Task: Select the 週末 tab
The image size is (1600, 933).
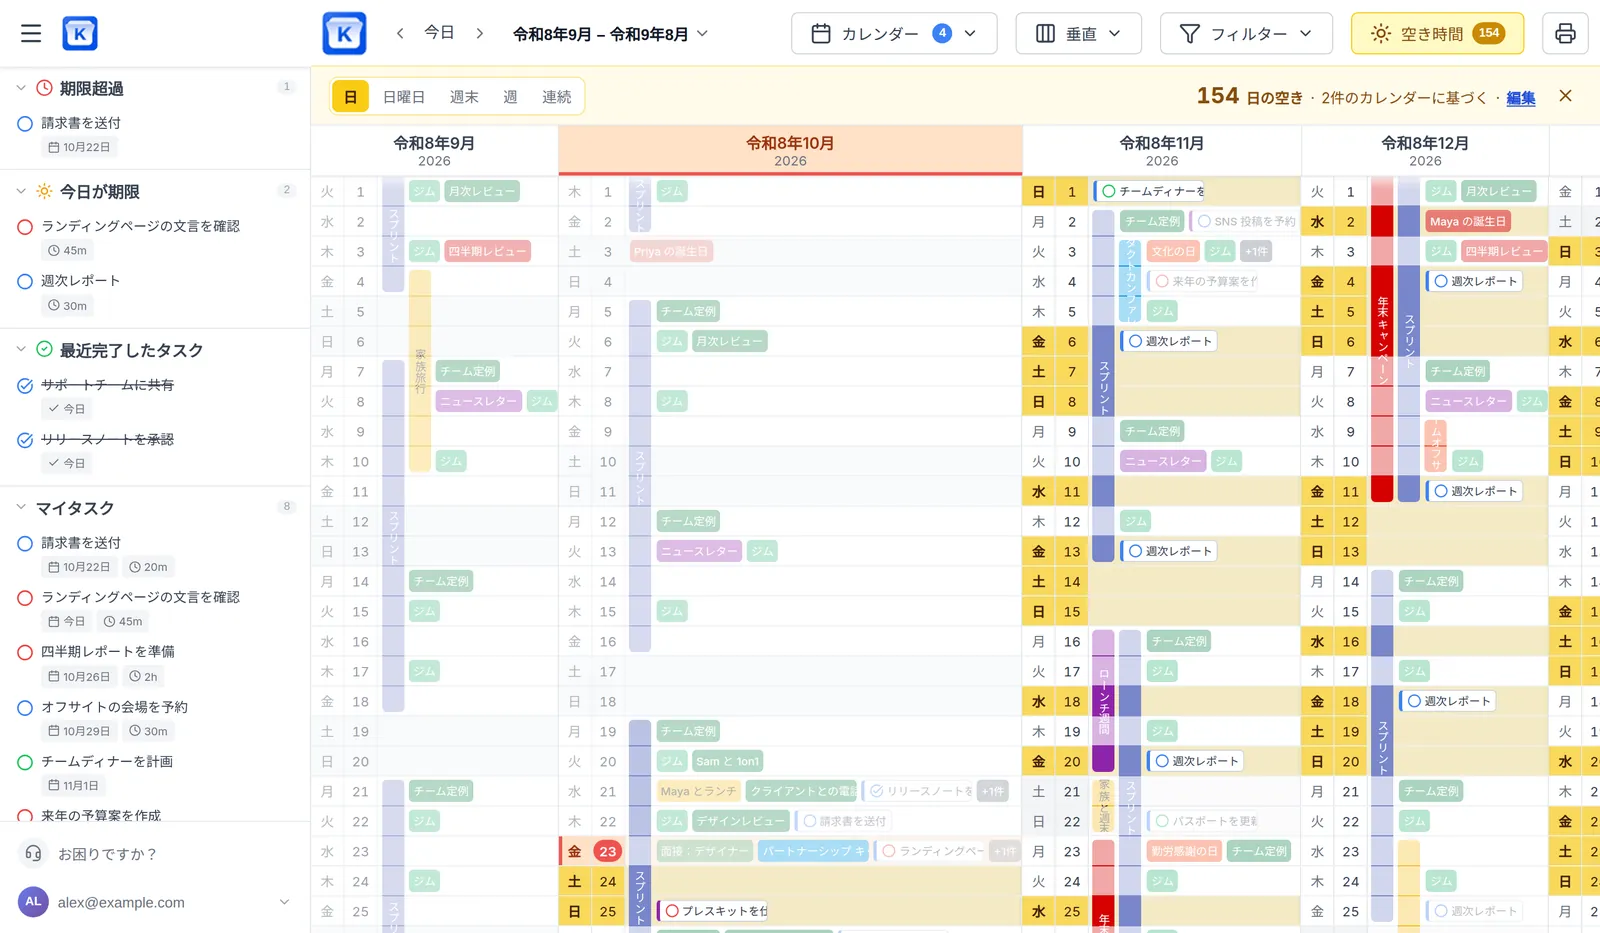Action: (x=464, y=97)
